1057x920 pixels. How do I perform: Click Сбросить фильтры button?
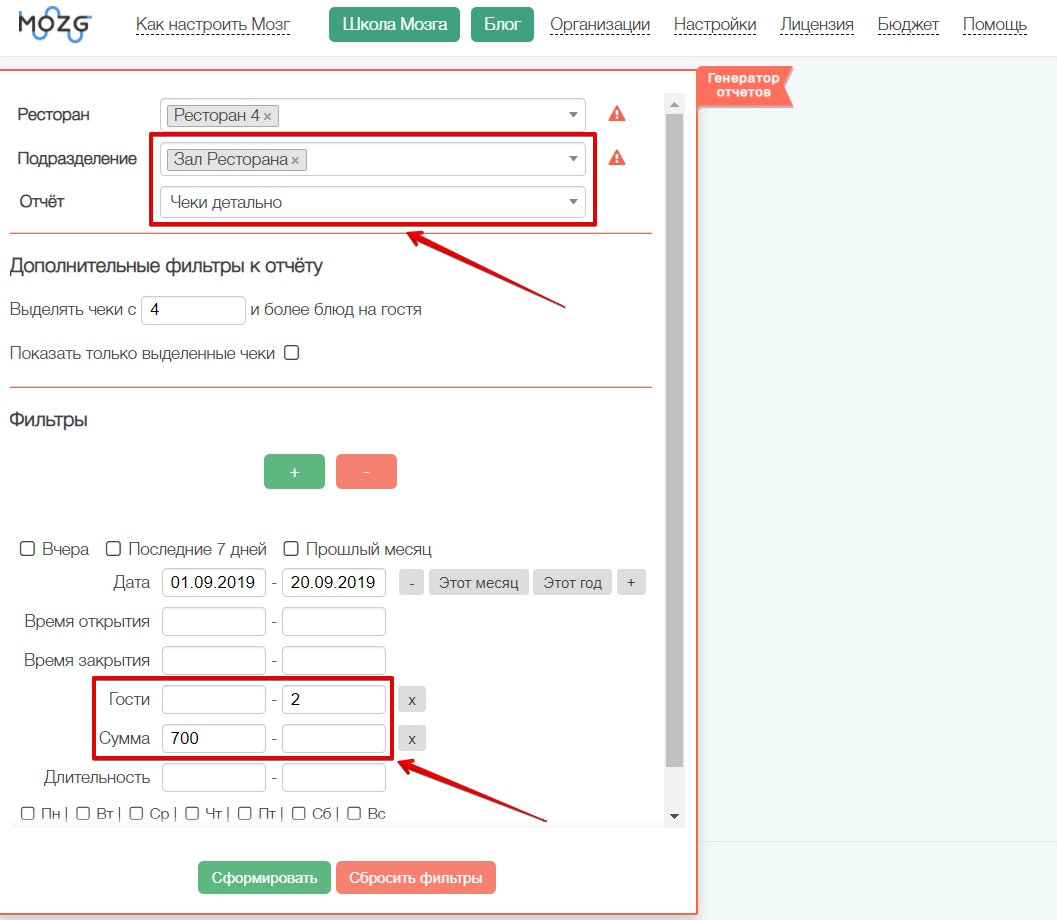415,878
